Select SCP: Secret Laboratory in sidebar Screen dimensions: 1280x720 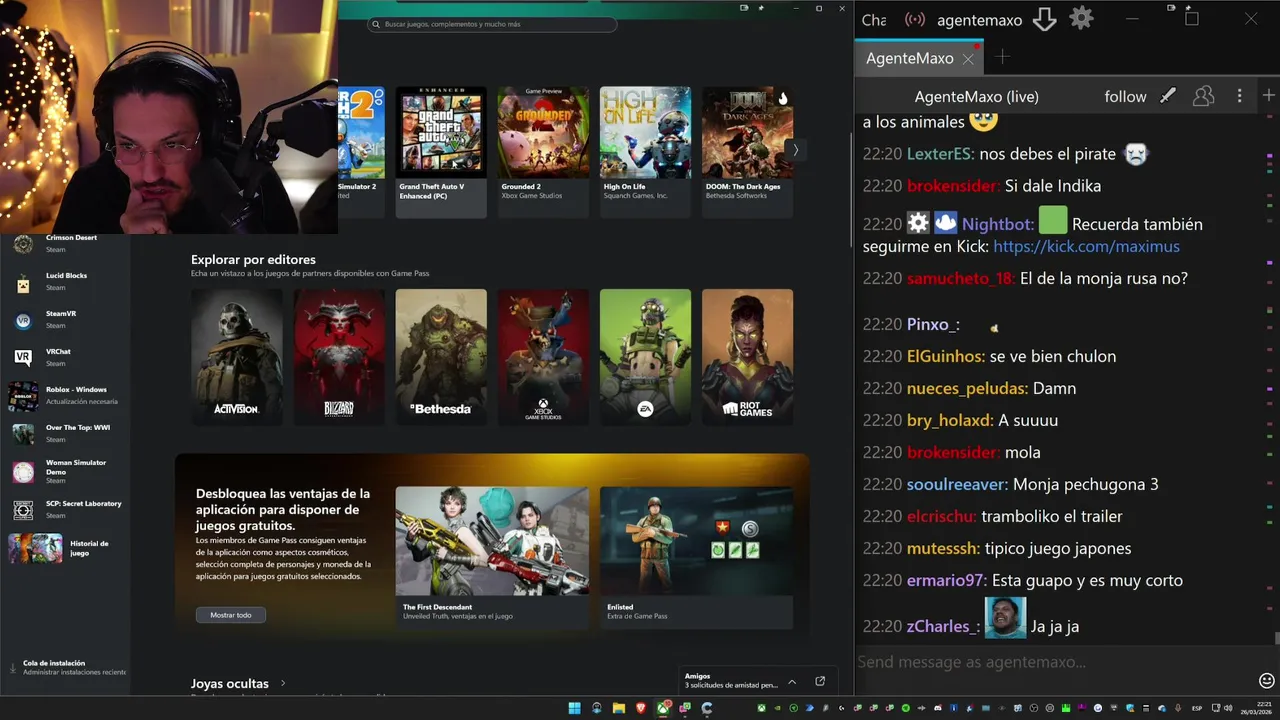(x=66, y=509)
